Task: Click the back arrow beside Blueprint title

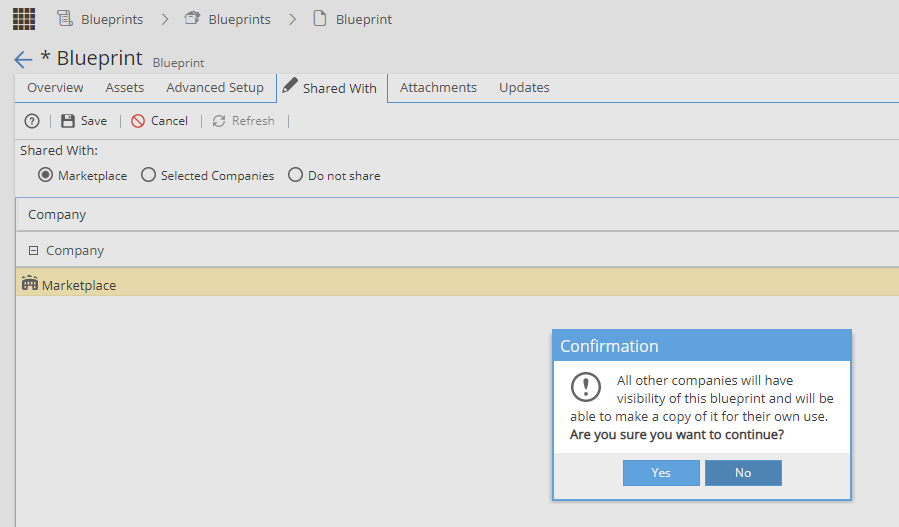Action: [24, 59]
